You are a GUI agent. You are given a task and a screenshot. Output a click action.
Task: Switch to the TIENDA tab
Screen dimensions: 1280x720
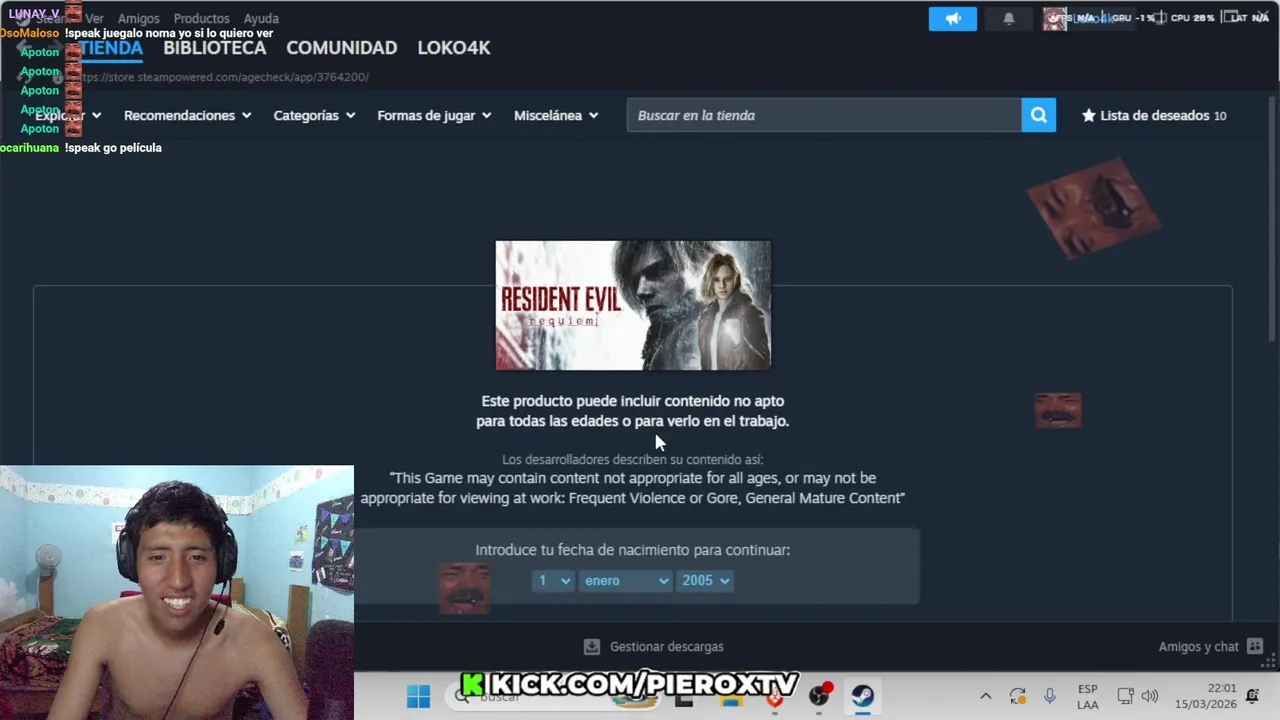pyautogui.click(x=110, y=48)
